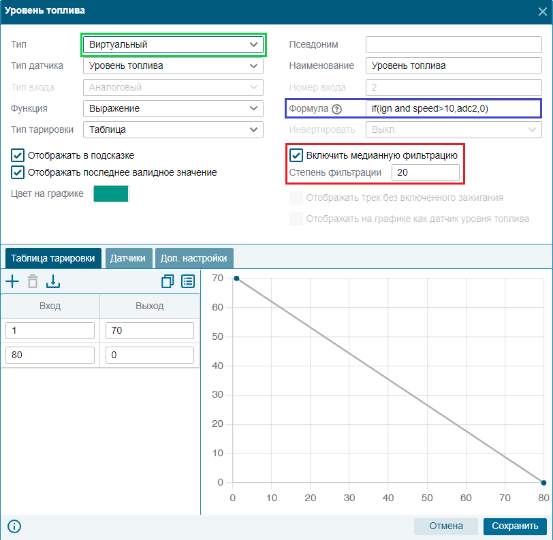Add a new calibration table row
Screen dimensions: 553x540
(x=12, y=281)
